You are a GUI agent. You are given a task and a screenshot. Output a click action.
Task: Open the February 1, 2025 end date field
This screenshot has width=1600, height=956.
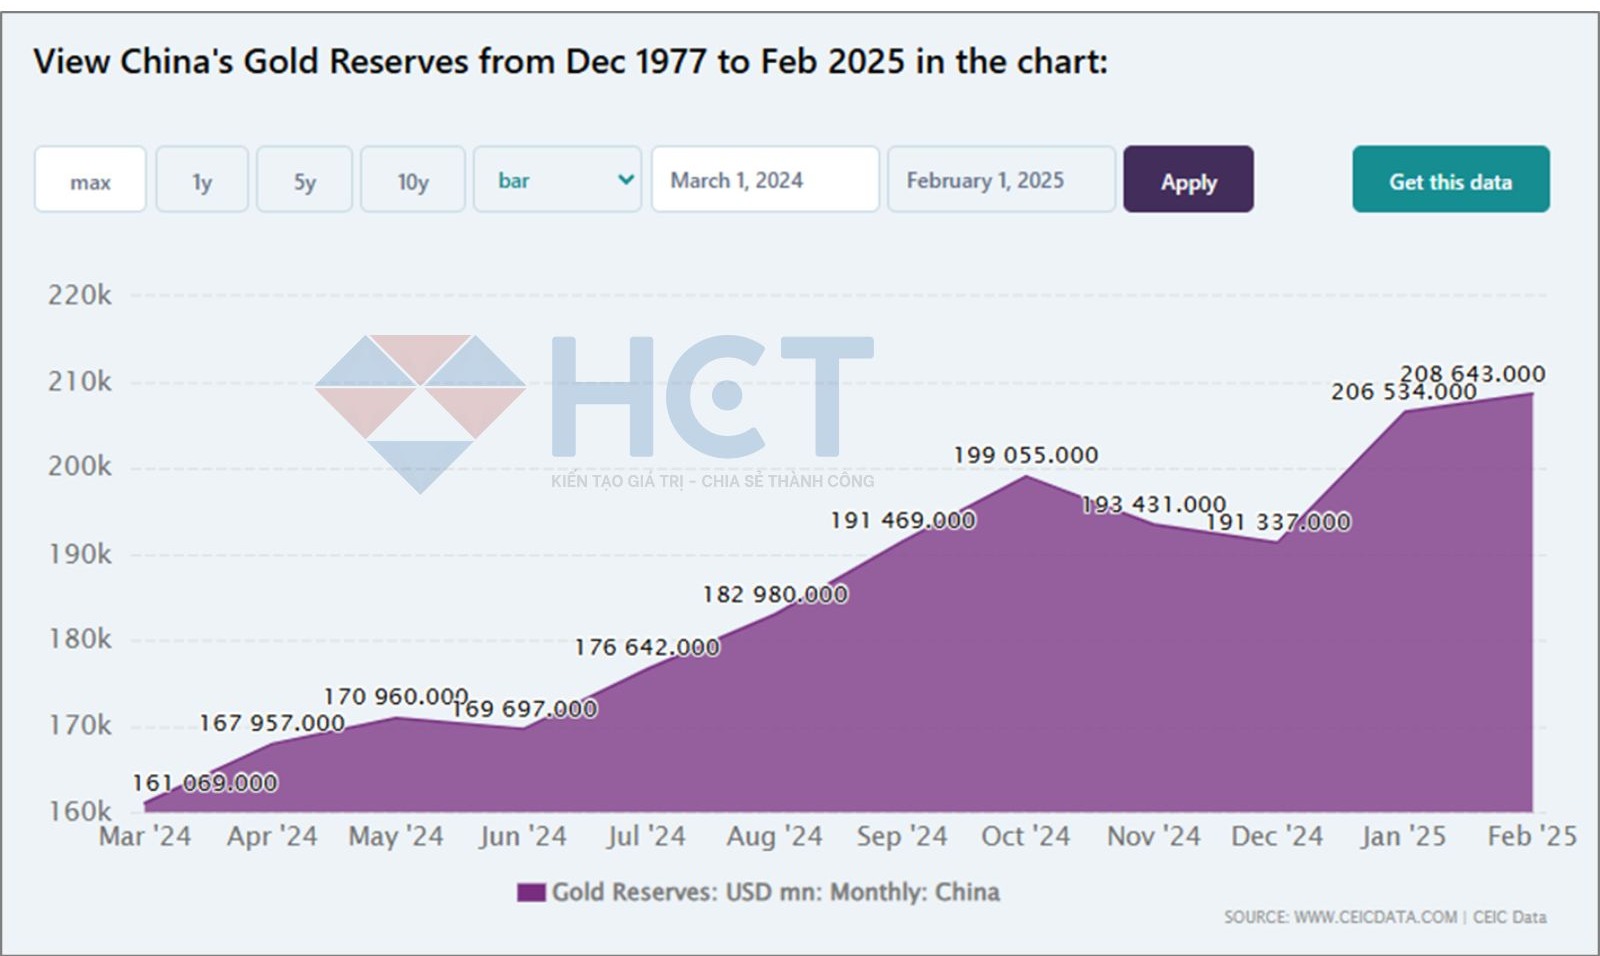coord(1000,180)
